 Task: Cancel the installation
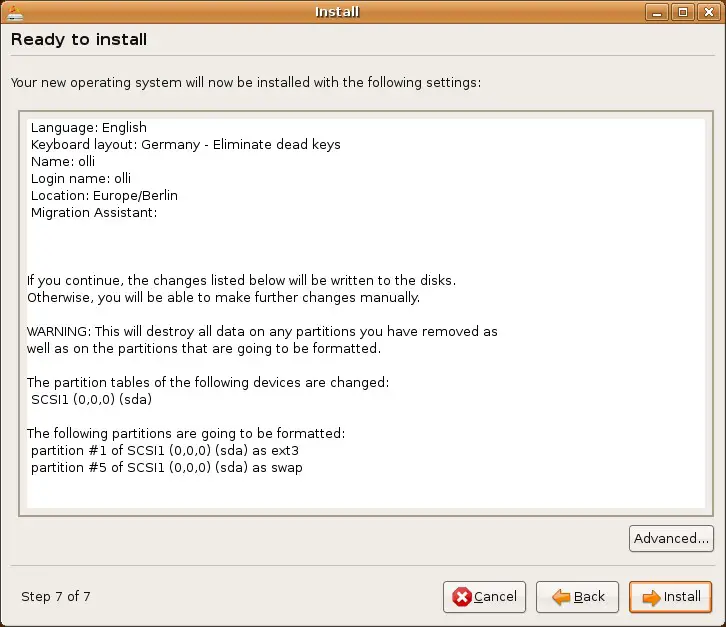point(484,597)
